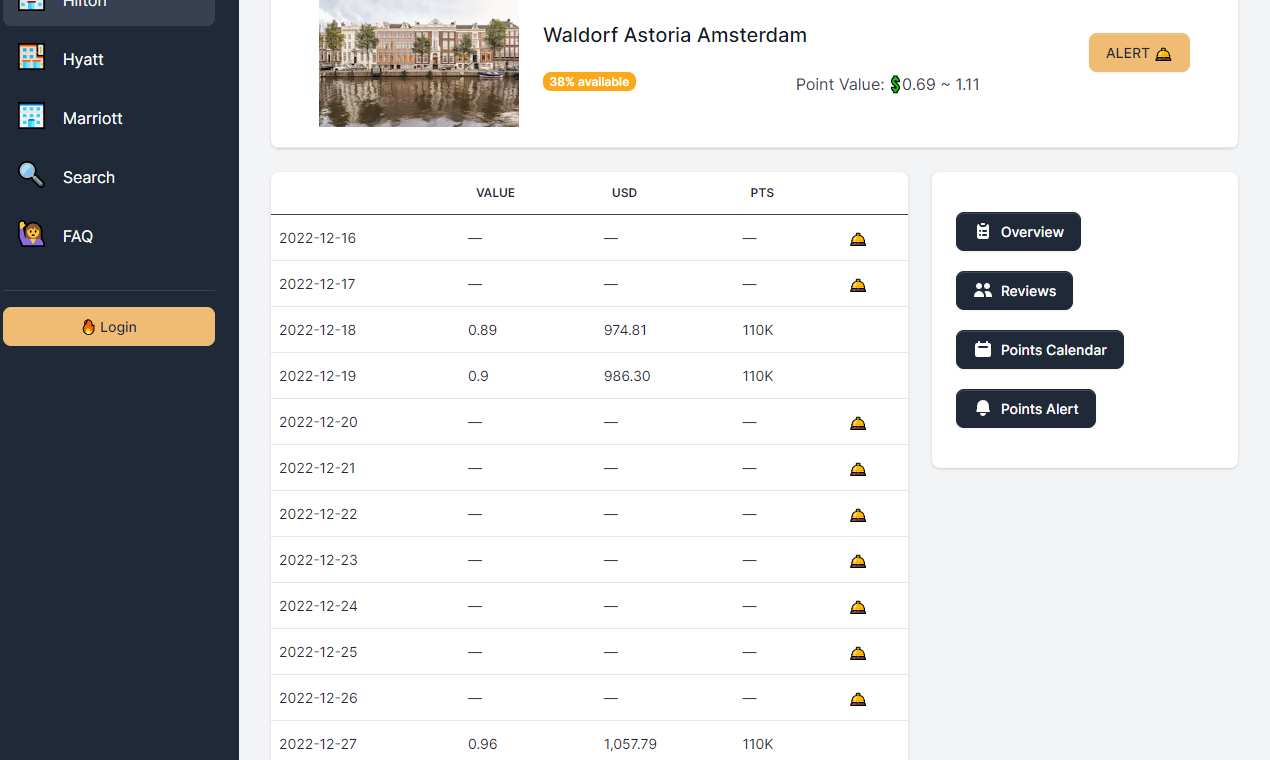Click 110K points for 2022-12-18
The height and width of the screenshot is (760, 1270).
tap(758, 330)
